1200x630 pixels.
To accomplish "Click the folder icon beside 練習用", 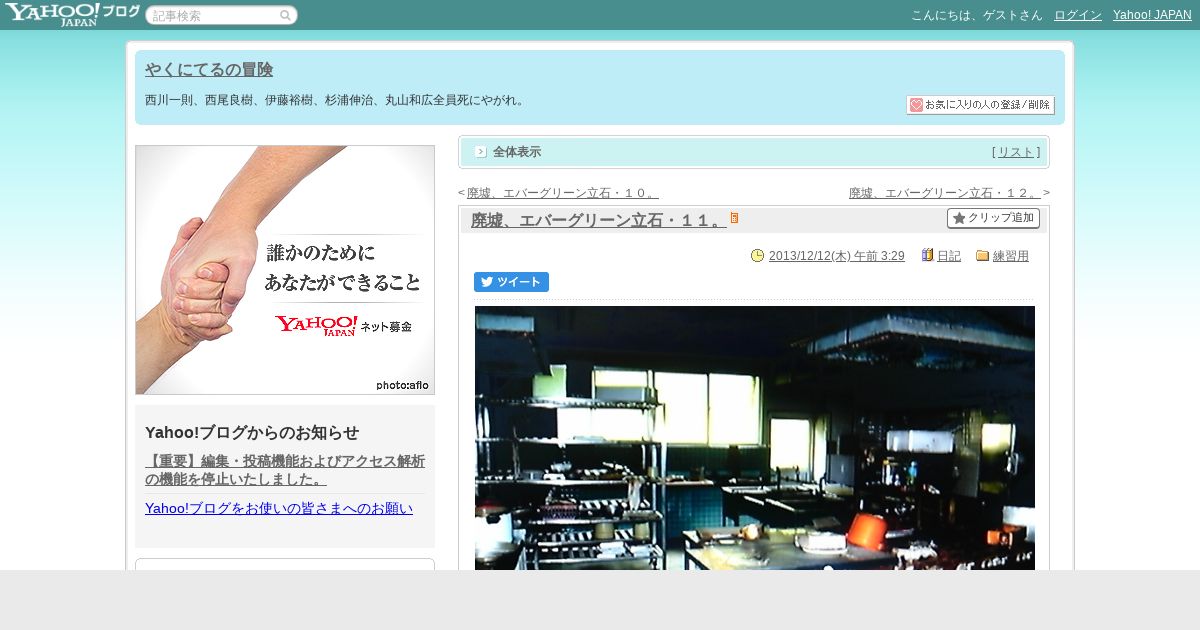I will click(982, 256).
